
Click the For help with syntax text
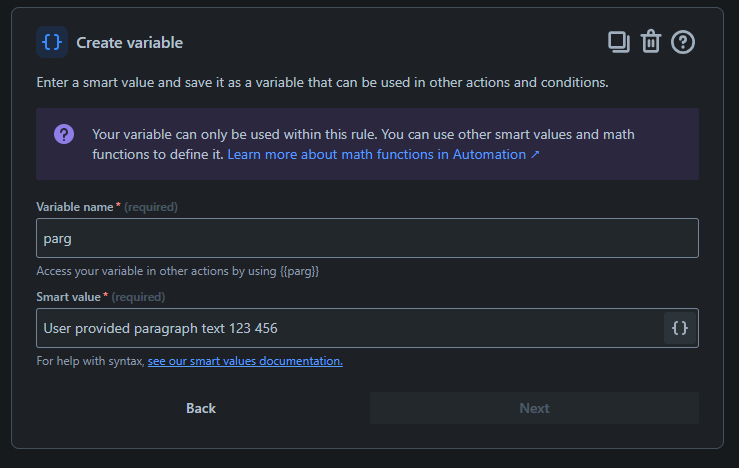(x=90, y=361)
